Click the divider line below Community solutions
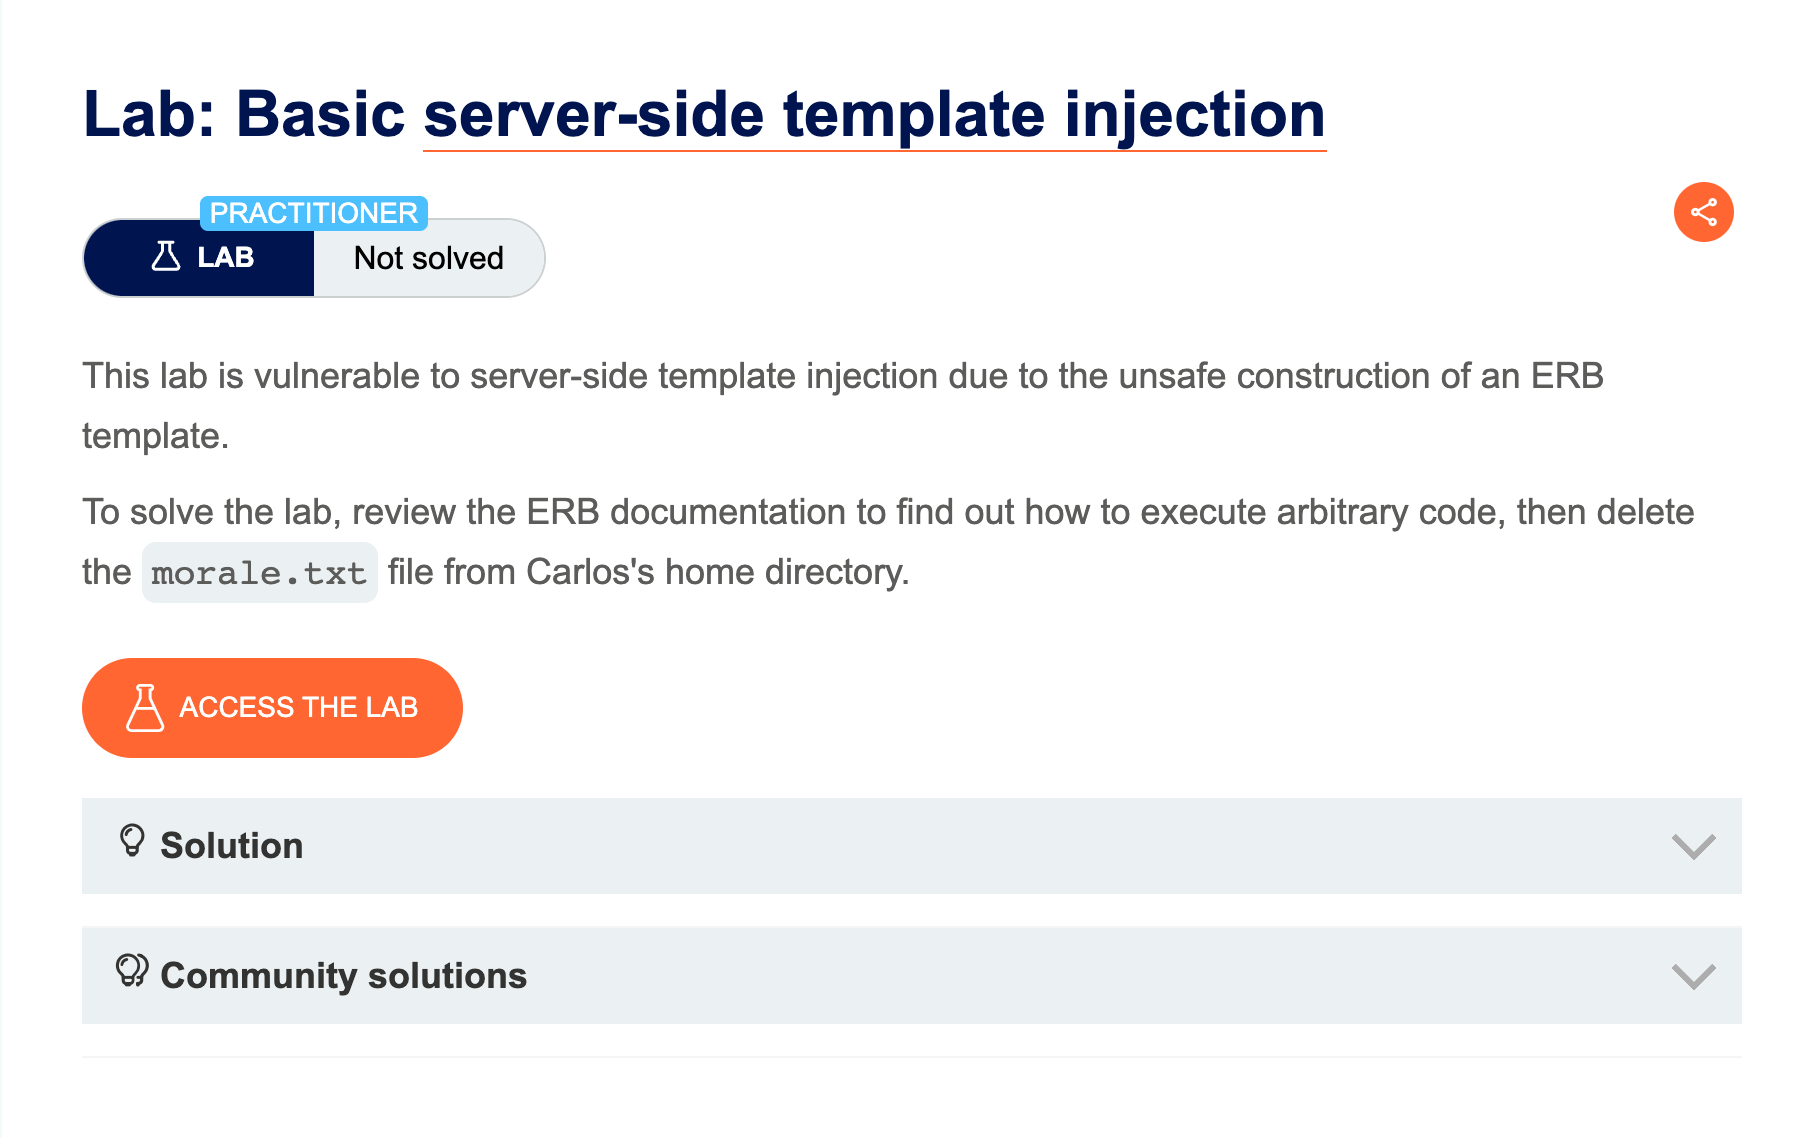Image resolution: width=1820 pixels, height=1138 pixels. pos(911,1057)
